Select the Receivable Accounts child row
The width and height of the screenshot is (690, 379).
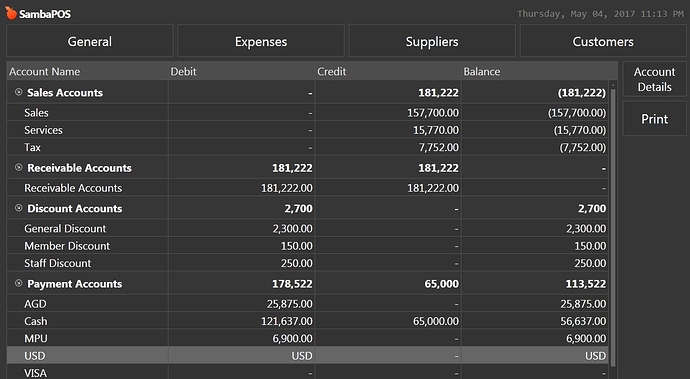tap(308, 188)
